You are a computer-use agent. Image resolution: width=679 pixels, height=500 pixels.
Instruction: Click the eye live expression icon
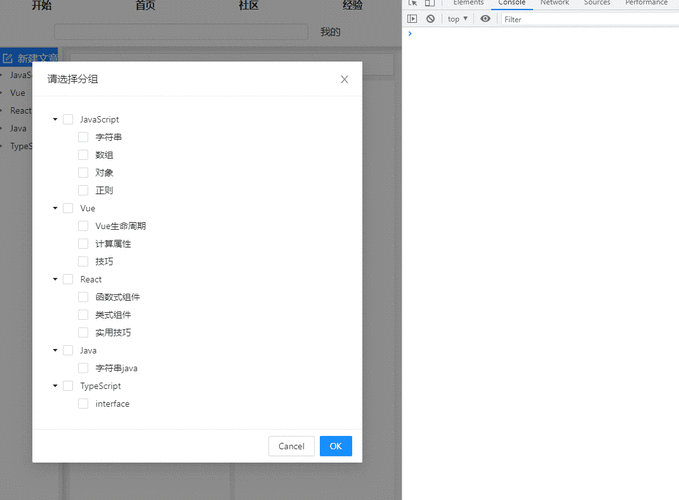pyautogui.click(x=486, y=19)
